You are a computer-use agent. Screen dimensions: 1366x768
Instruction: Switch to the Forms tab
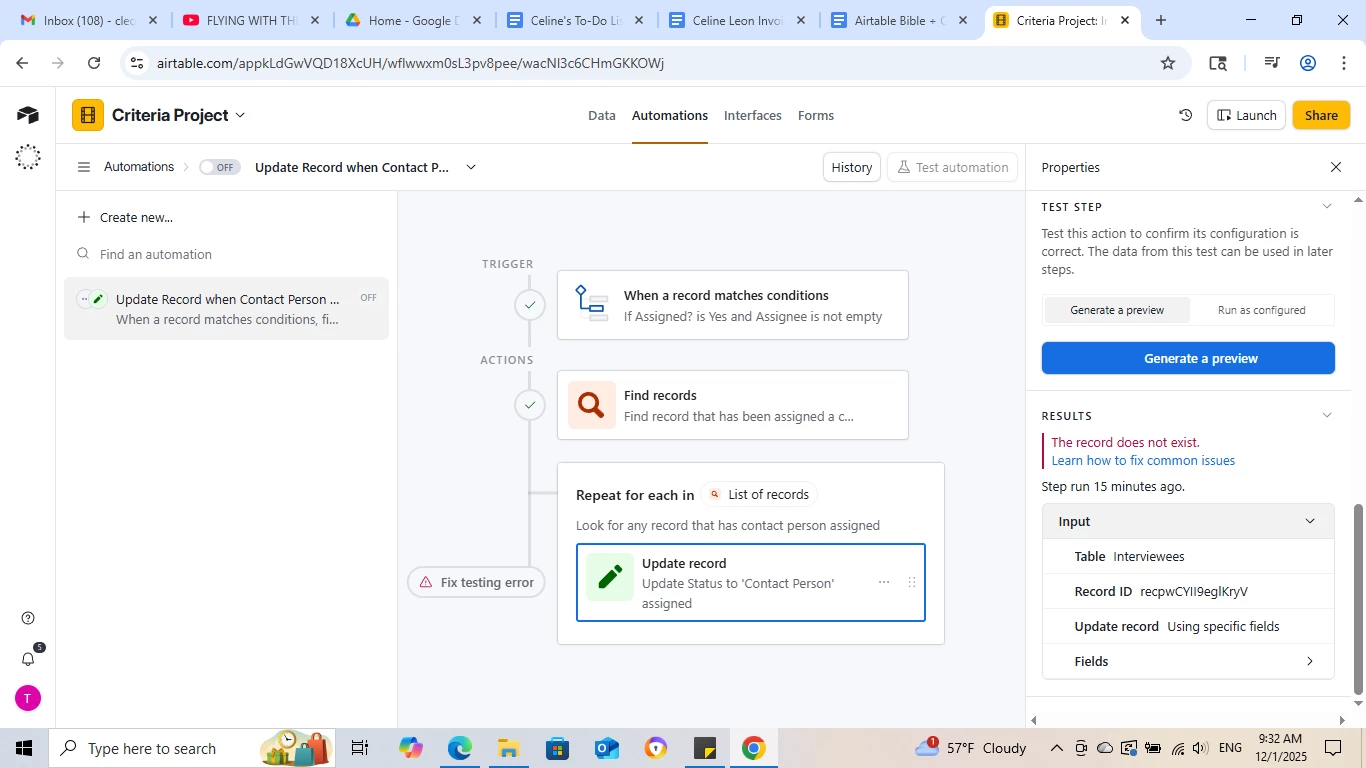coord(816,115)
